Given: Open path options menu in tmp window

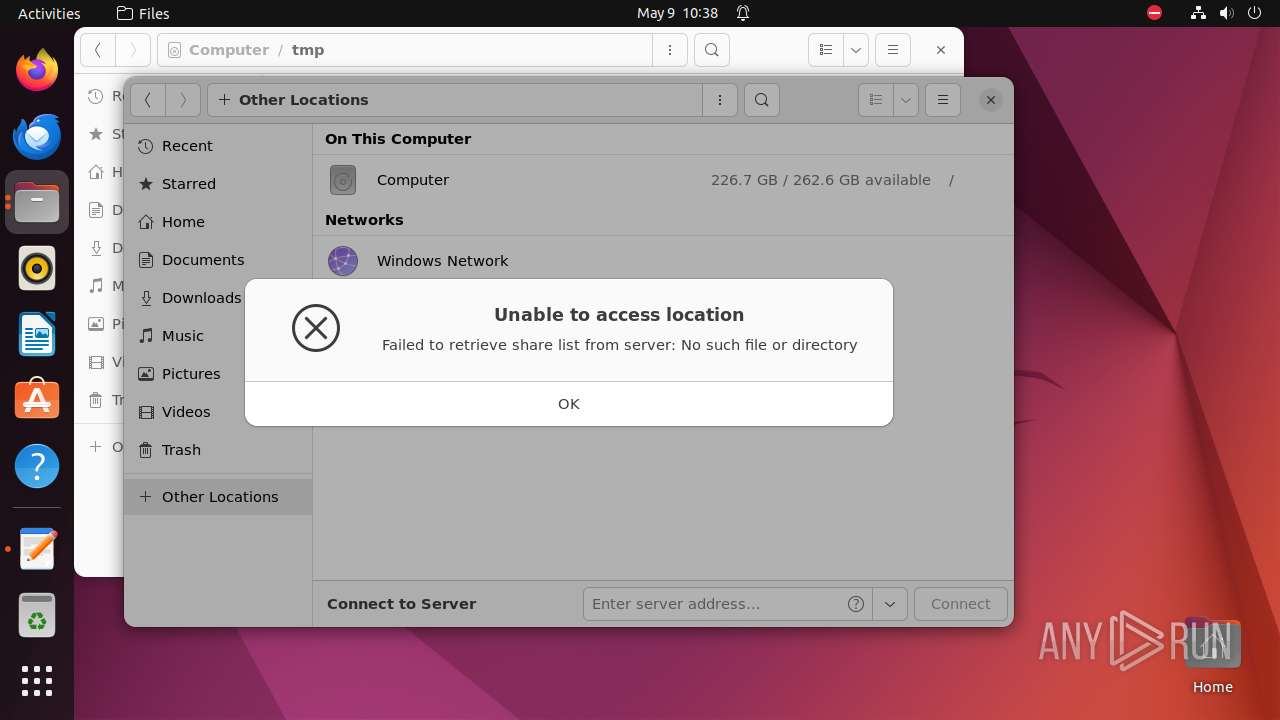Looking at the screenshot, I should (x=670, y=50).
